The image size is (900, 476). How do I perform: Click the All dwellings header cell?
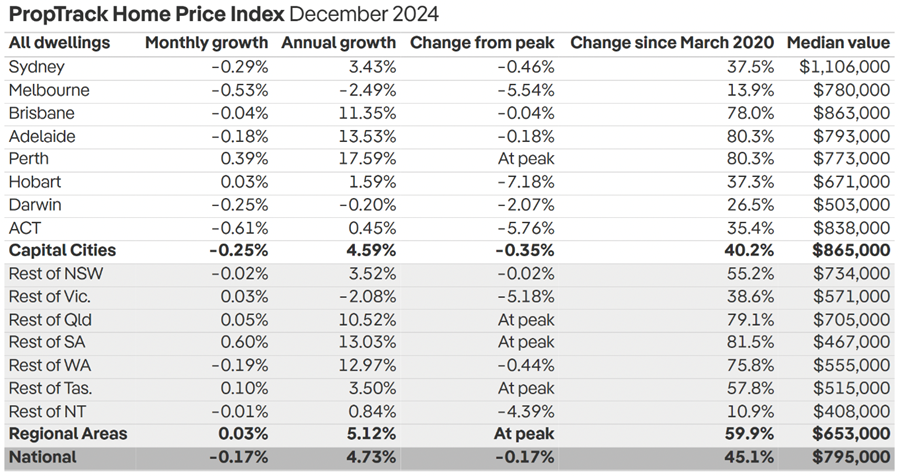click(59, 44)
